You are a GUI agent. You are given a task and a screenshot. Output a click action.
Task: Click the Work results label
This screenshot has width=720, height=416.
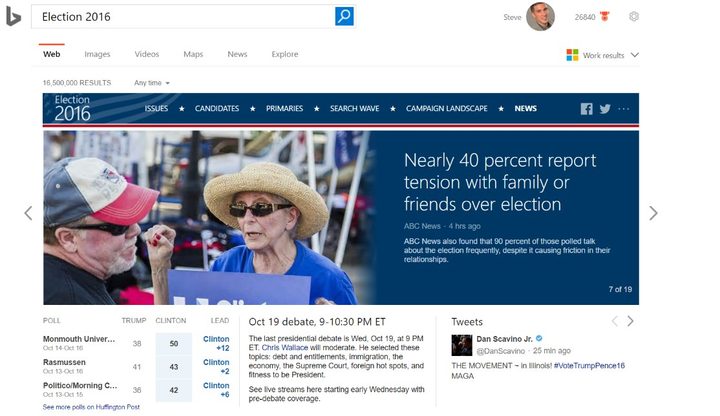click(603, 56)
